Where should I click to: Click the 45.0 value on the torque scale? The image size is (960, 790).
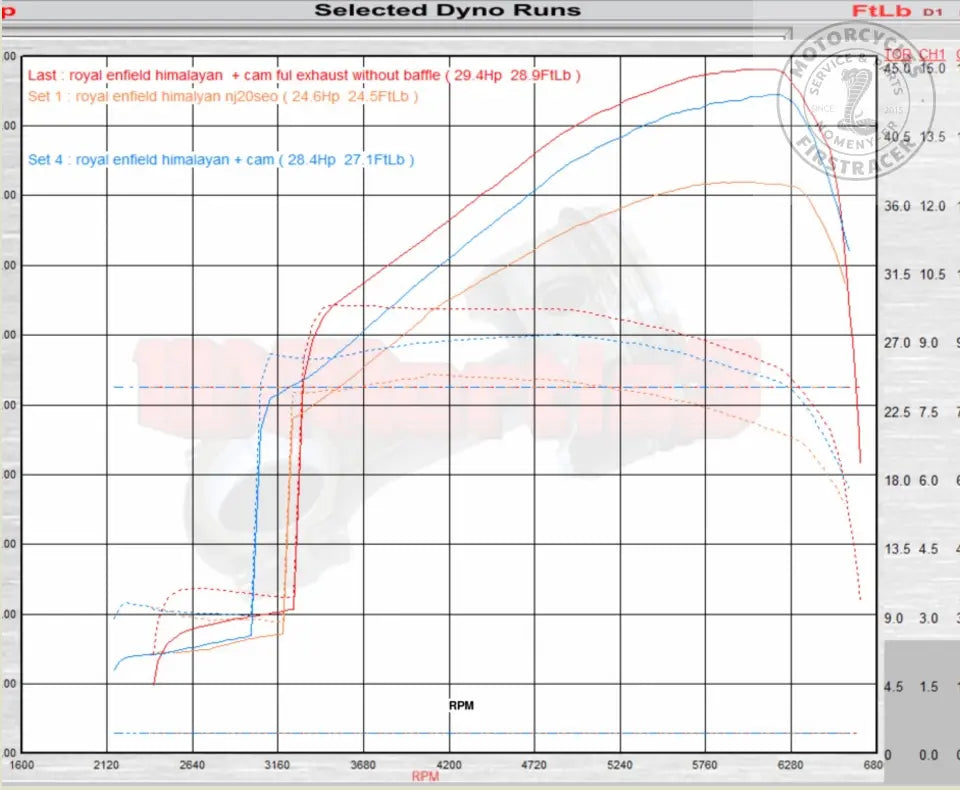(898, 68)
